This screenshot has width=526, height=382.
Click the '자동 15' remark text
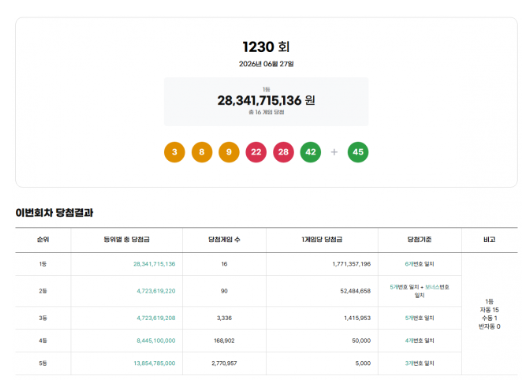tap(489, 310)
